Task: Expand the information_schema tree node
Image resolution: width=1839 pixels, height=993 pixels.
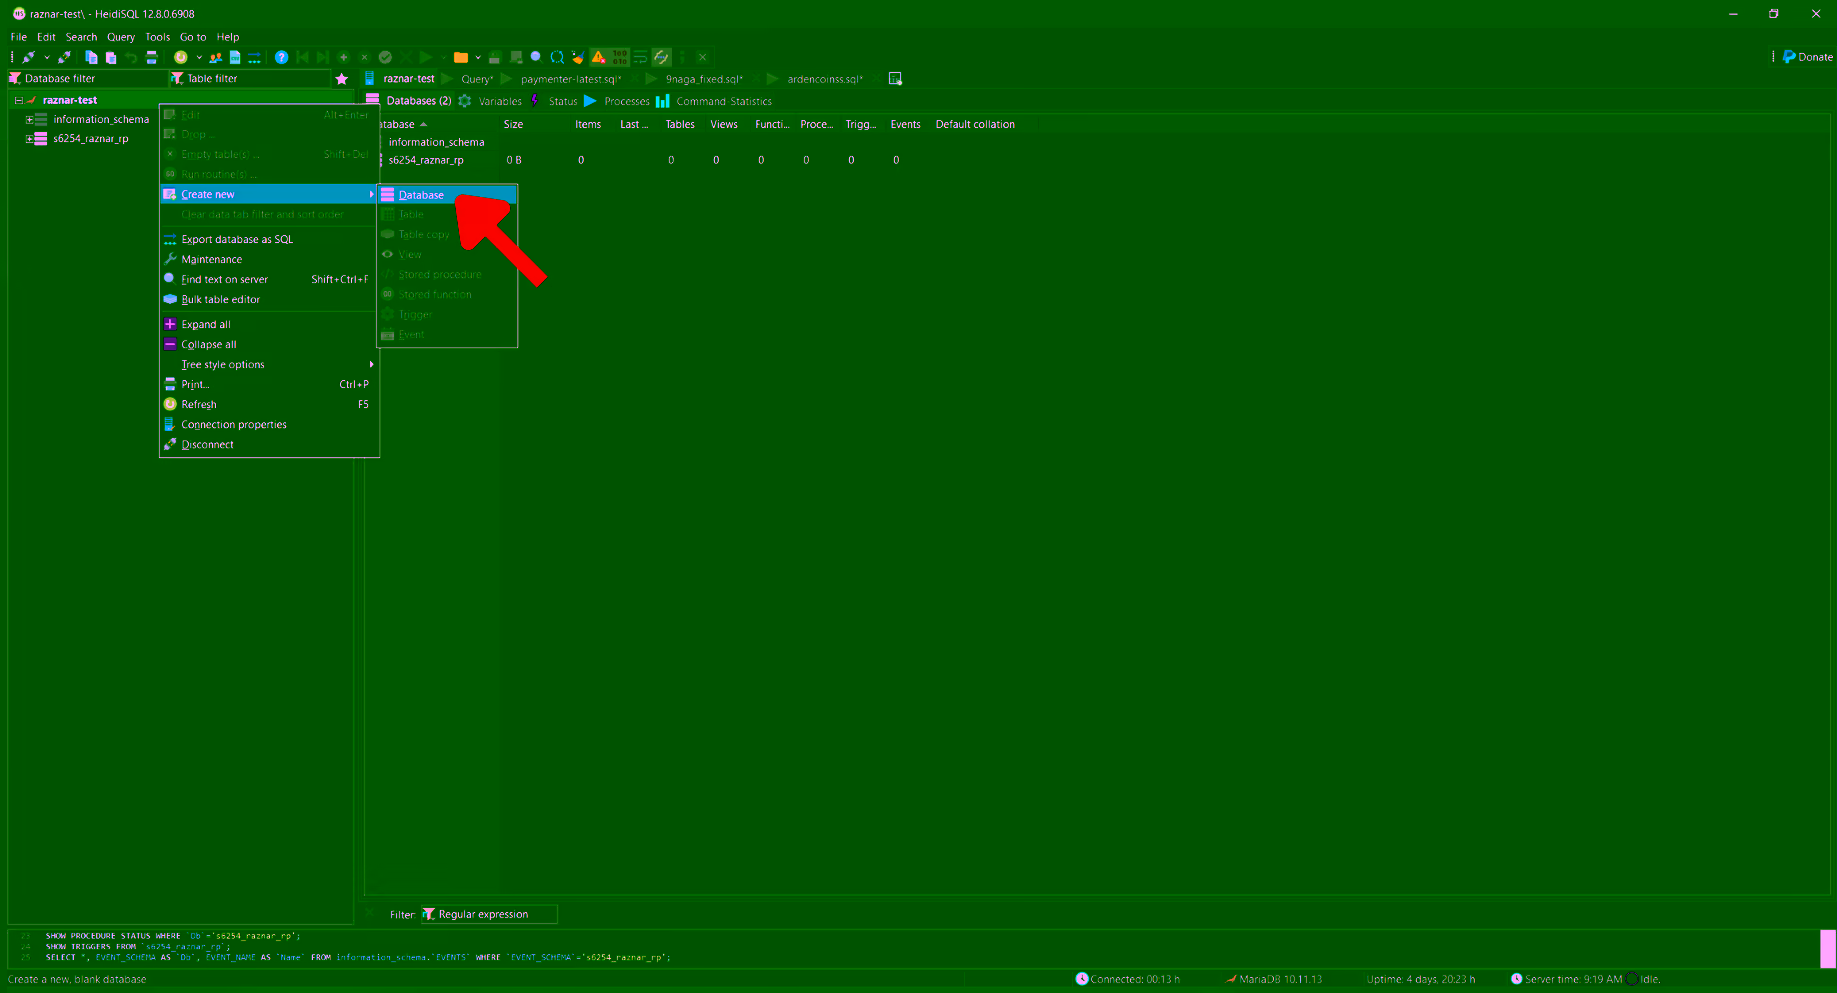Action: point(29,119)
